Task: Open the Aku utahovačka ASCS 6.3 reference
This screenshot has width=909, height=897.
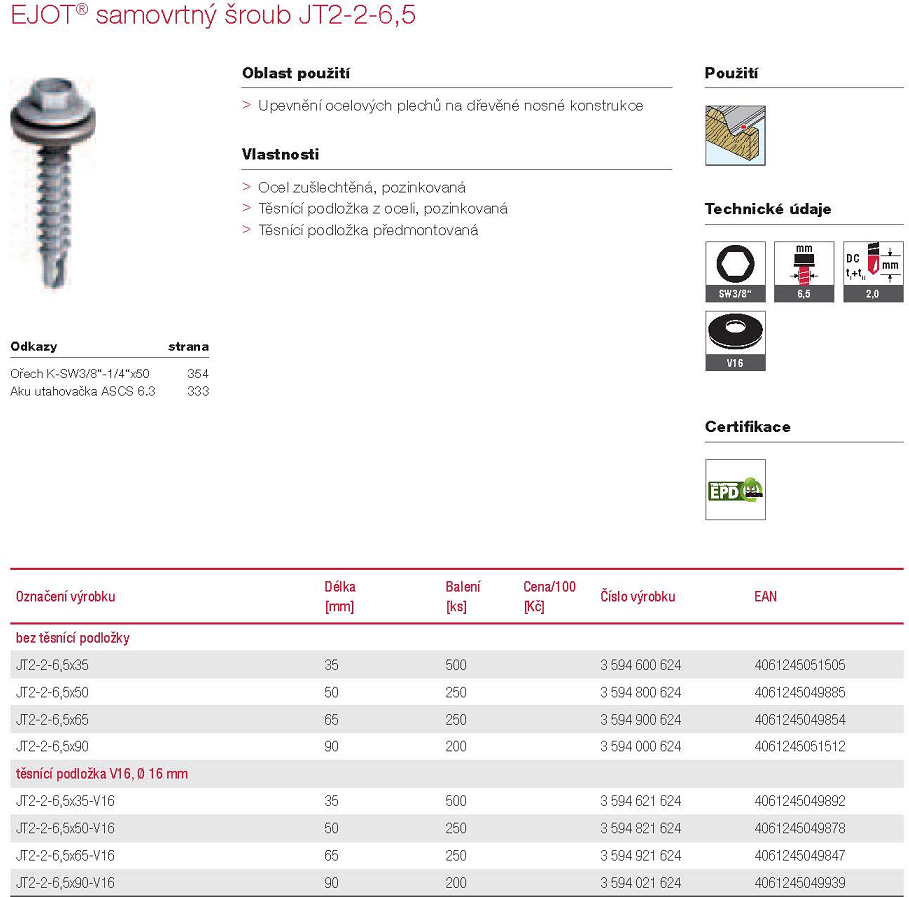Action: (82, 391)
